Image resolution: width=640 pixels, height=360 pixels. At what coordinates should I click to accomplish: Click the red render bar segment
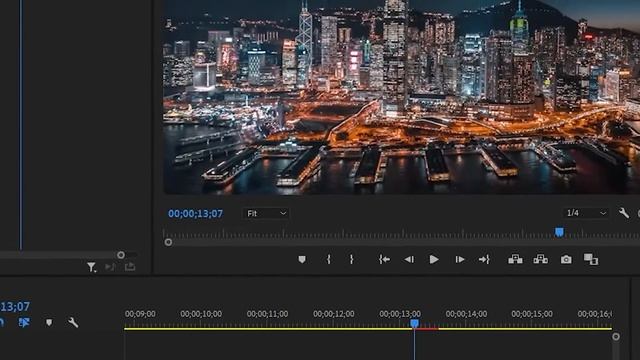(x=427, y=329)
